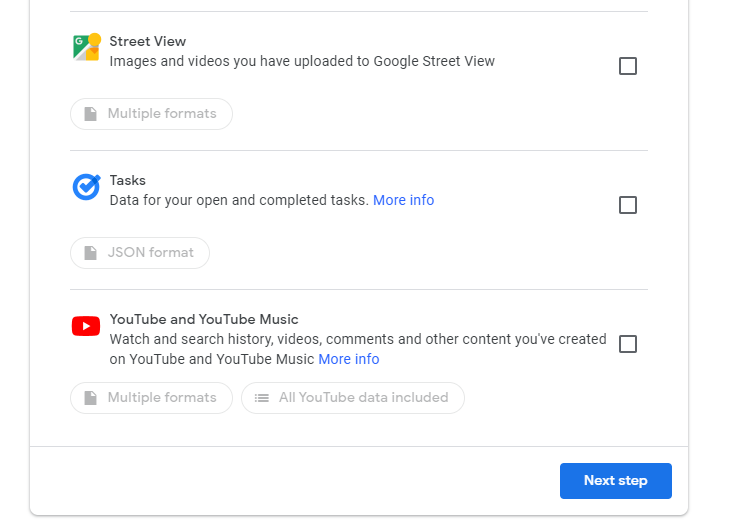This screenshot has width=730, height=522.
Task: Enable YouTube and YouTube Music checkbox
Action: click(x=628, y=344)
